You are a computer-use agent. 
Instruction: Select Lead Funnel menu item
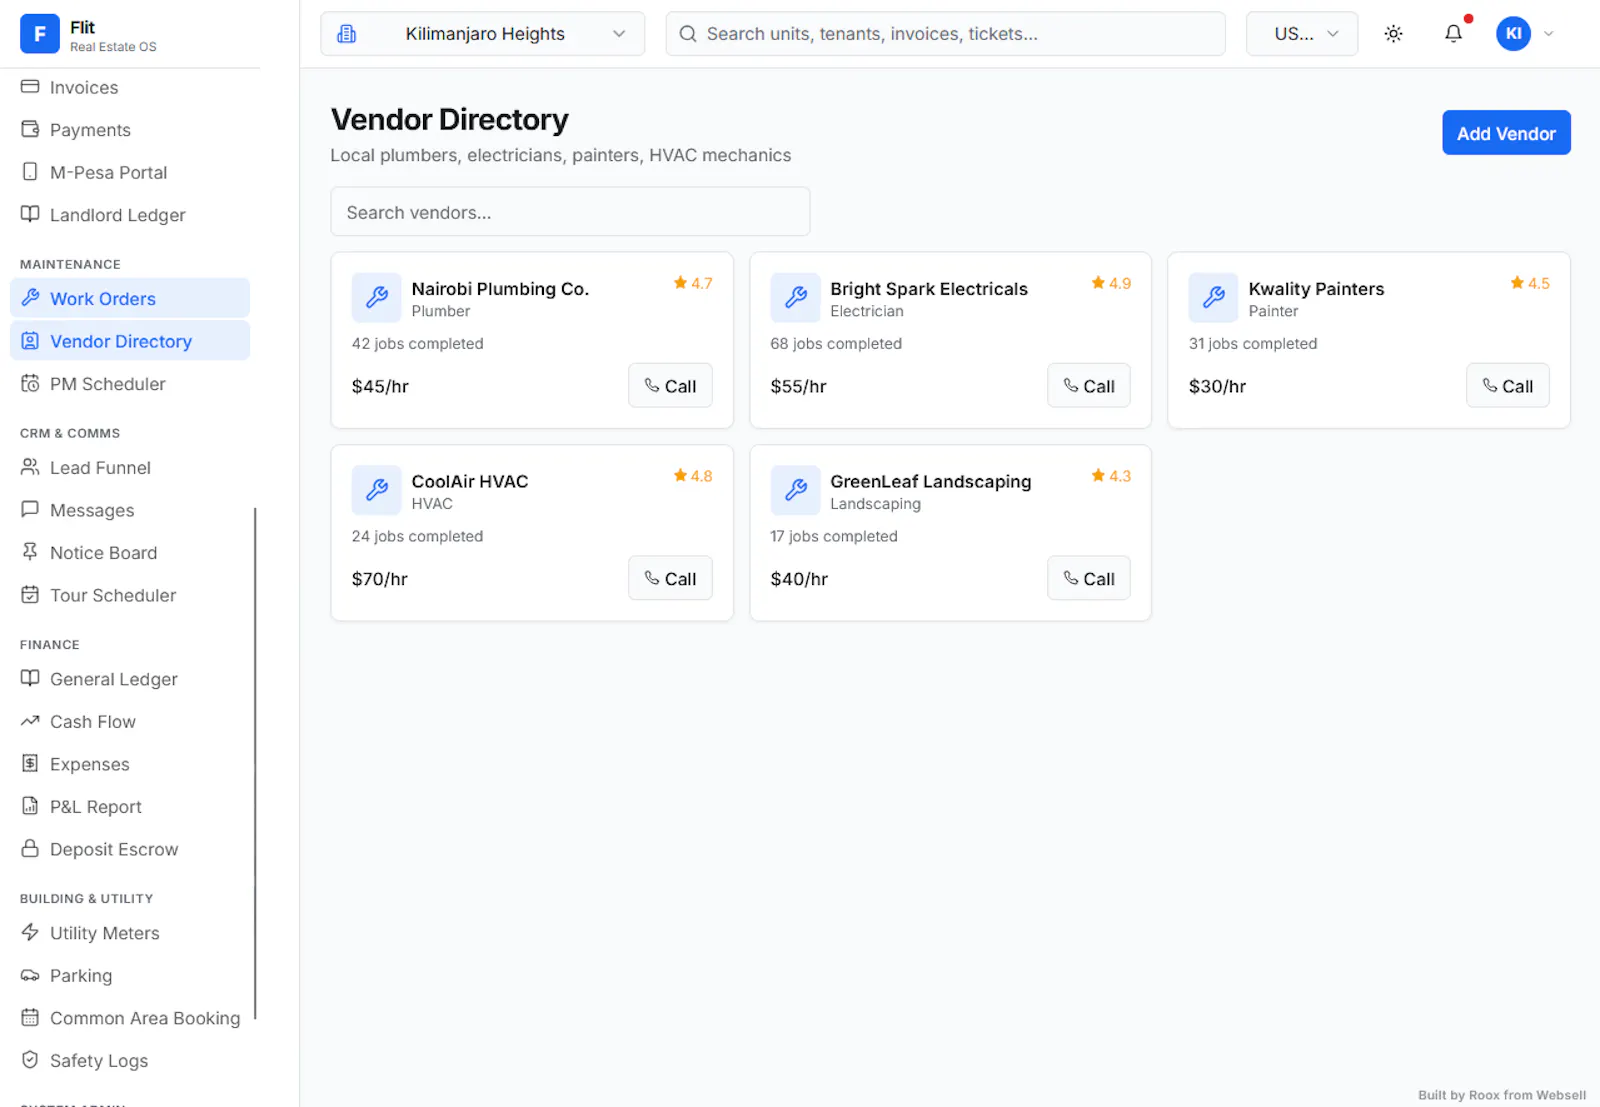pos(130,467)
